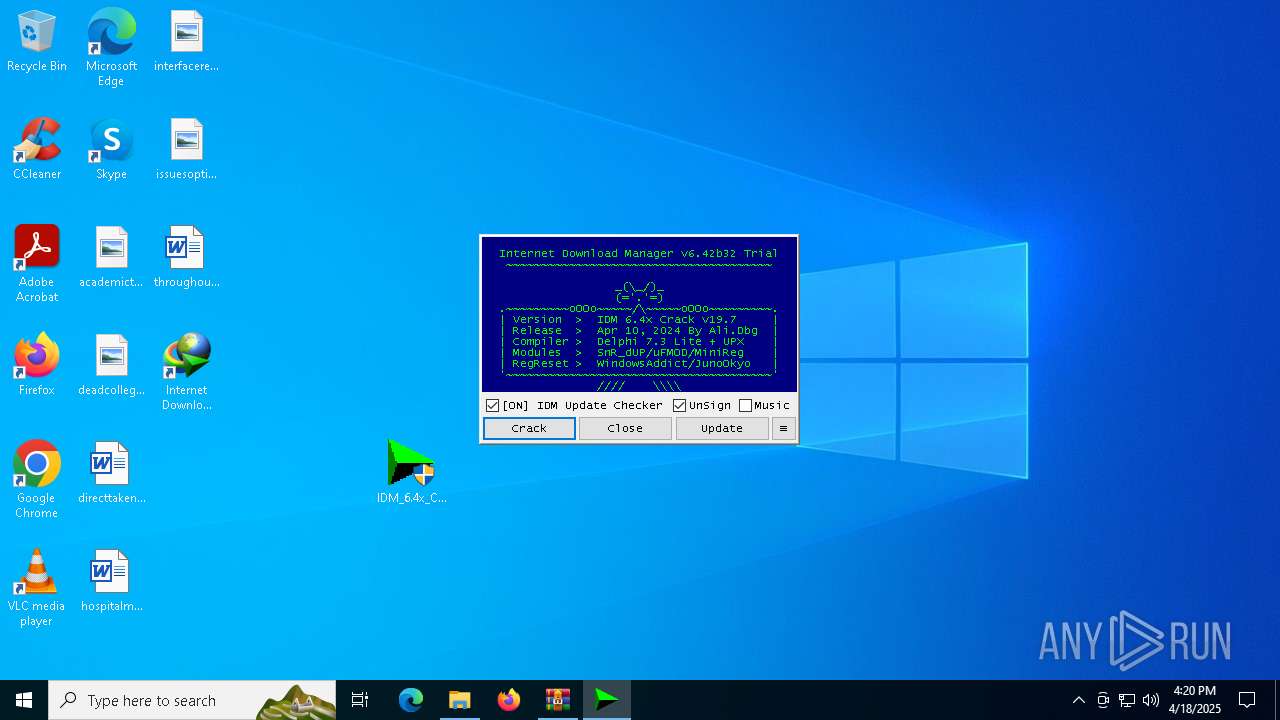Viewport: 1280px width, 720px height.
Task: Select the interfacere... image file on desktop
Action: click(186, 42)
